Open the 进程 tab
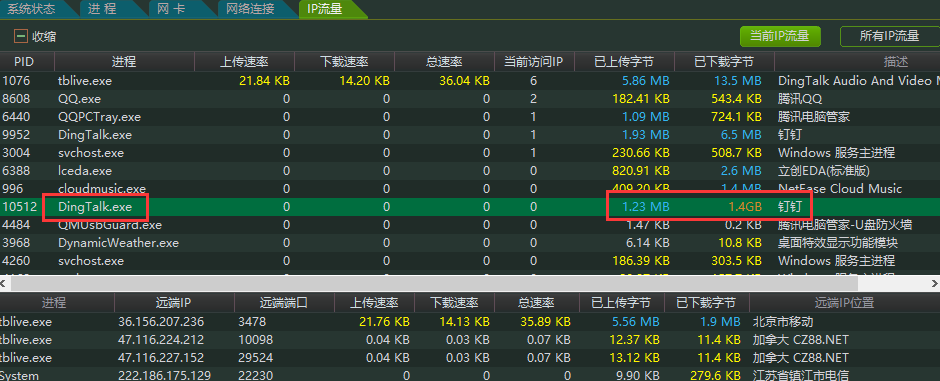 102,8
